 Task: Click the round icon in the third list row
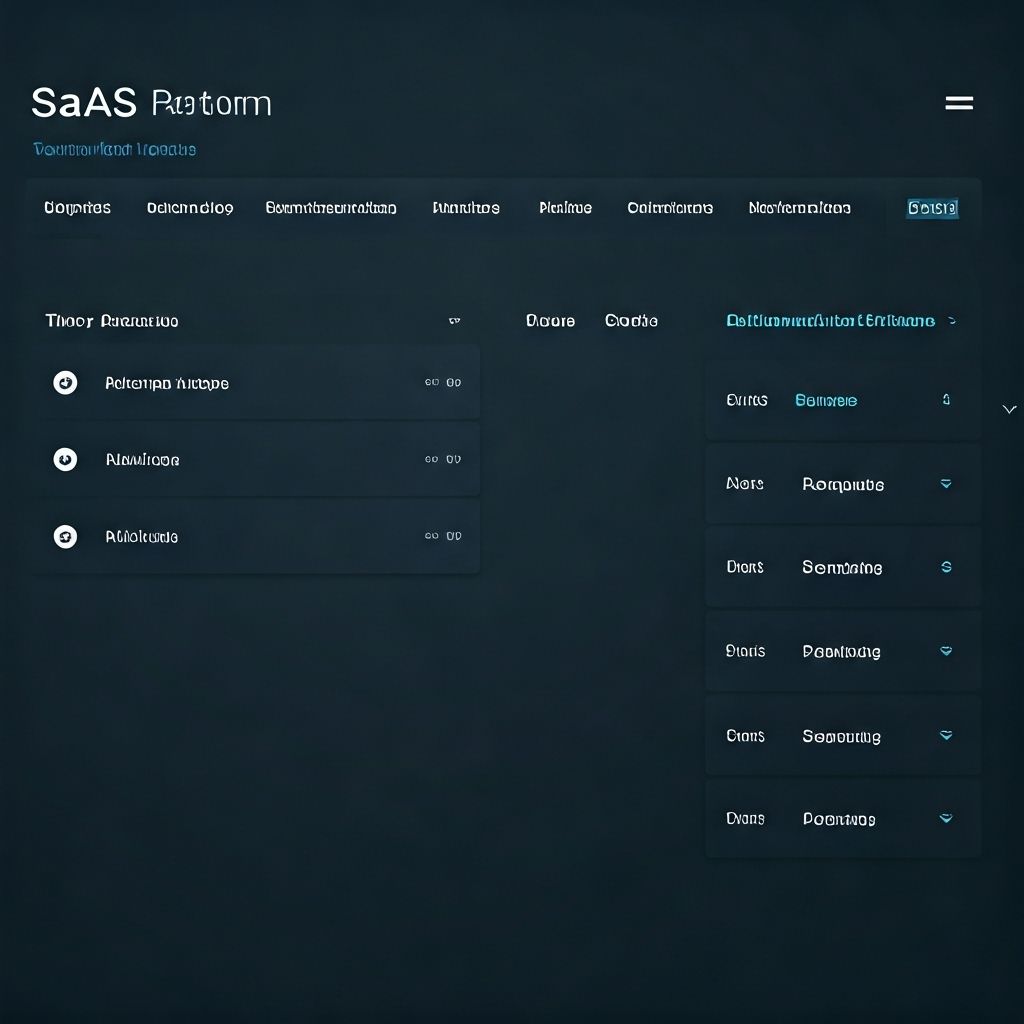65,536
